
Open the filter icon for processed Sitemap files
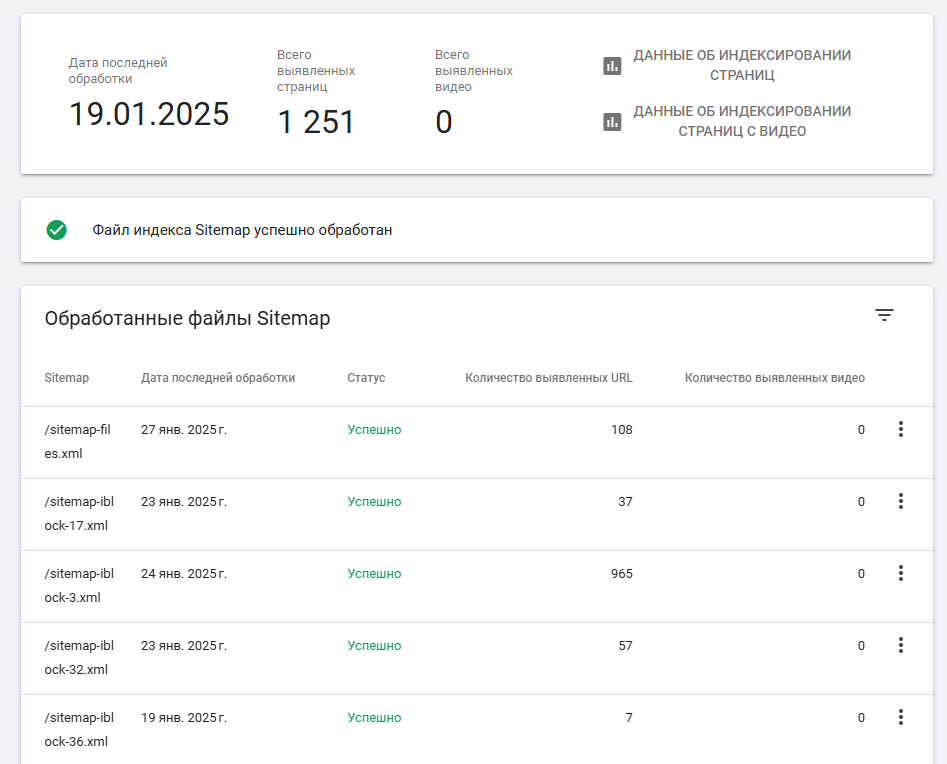[x=884, y=315]
